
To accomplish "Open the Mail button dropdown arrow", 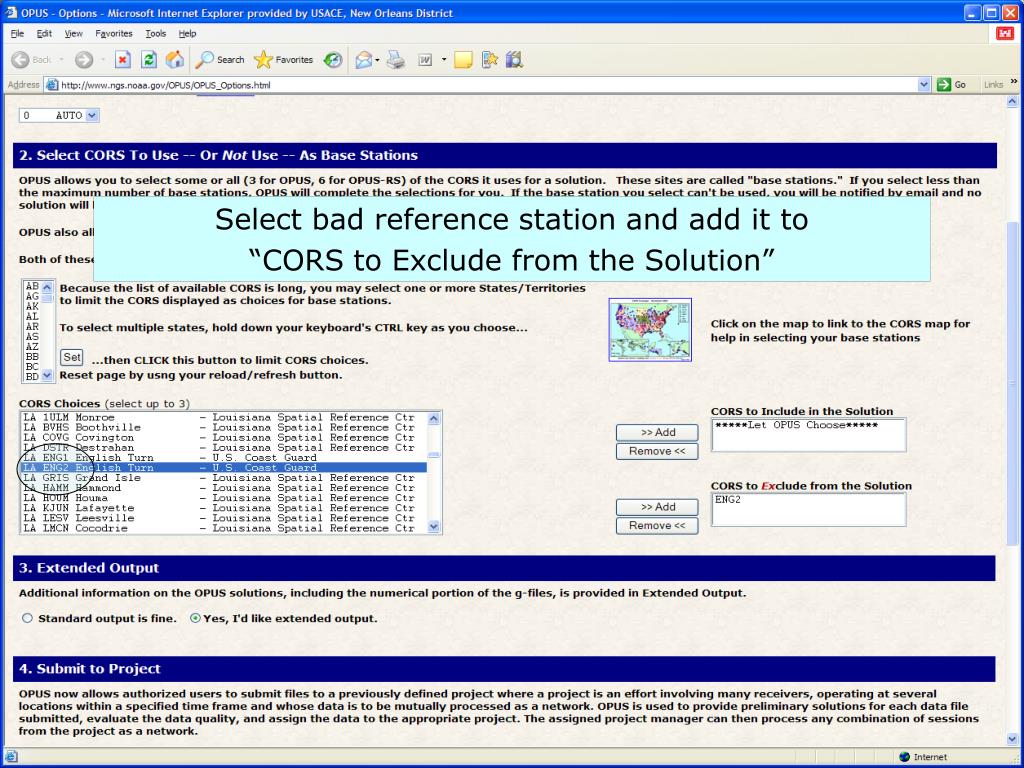I will [x=377, y=60].
